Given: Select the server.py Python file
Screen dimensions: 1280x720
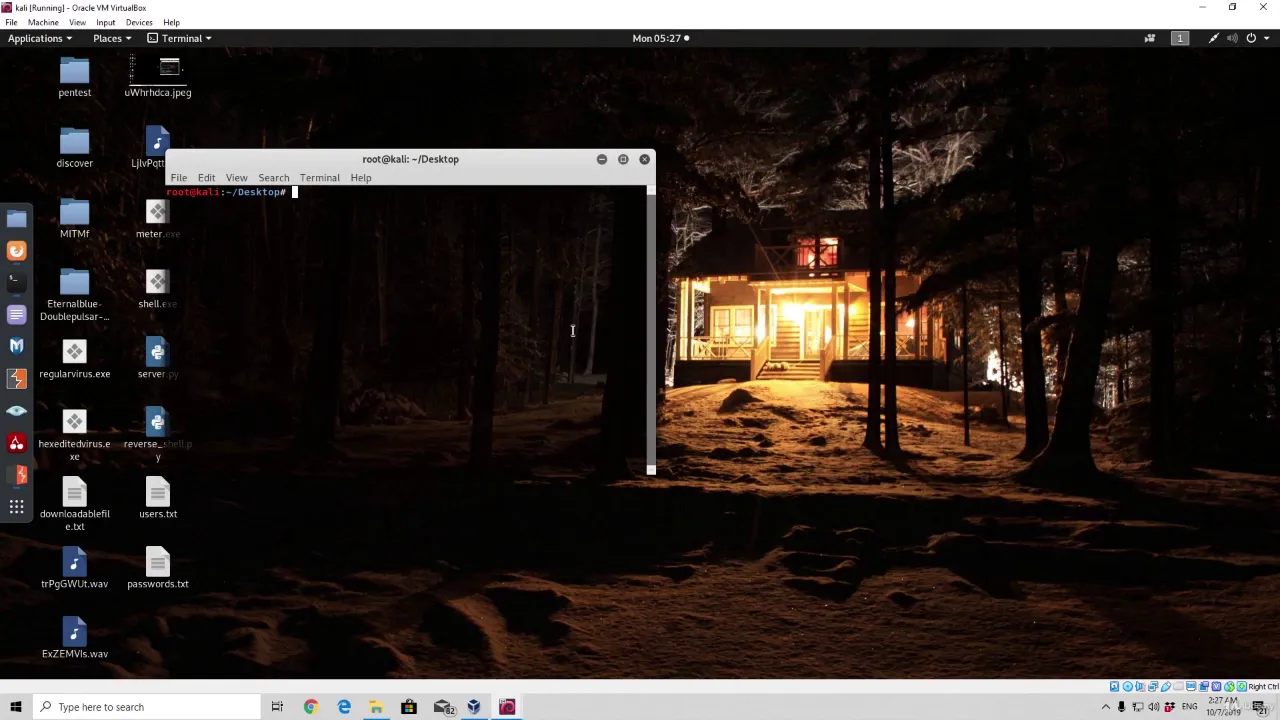Looking at the screenshot, I should pos(158,359).
